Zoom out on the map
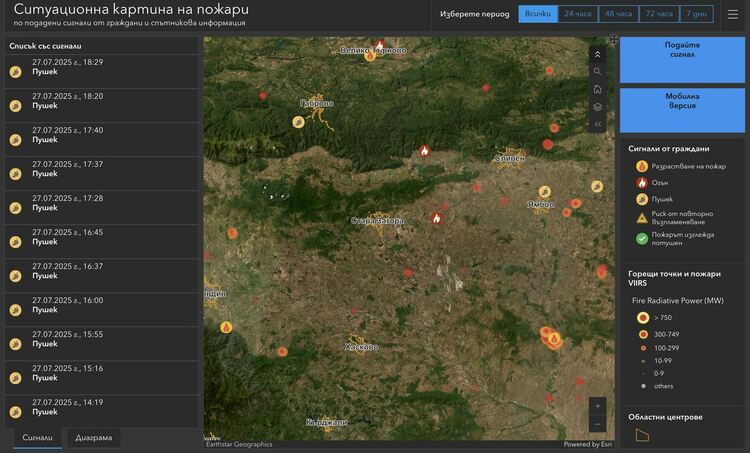 [x=597, y=424]
